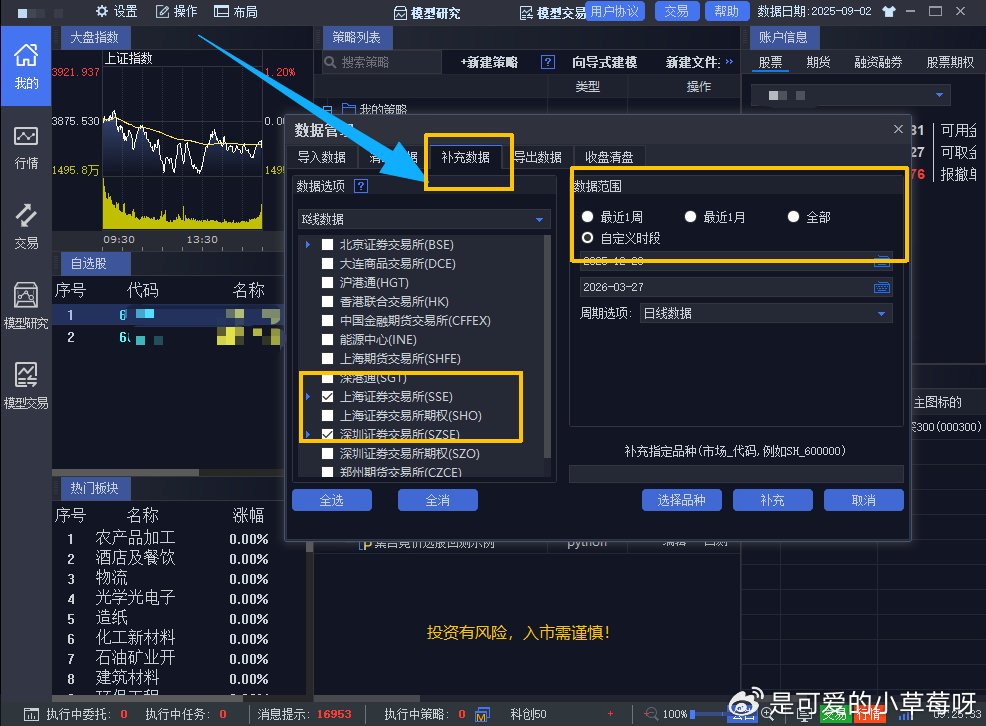The height and width of the screenshot is (726, 986).
Task: Click help icon next to 数据选项
Action: tap(361, 186)
